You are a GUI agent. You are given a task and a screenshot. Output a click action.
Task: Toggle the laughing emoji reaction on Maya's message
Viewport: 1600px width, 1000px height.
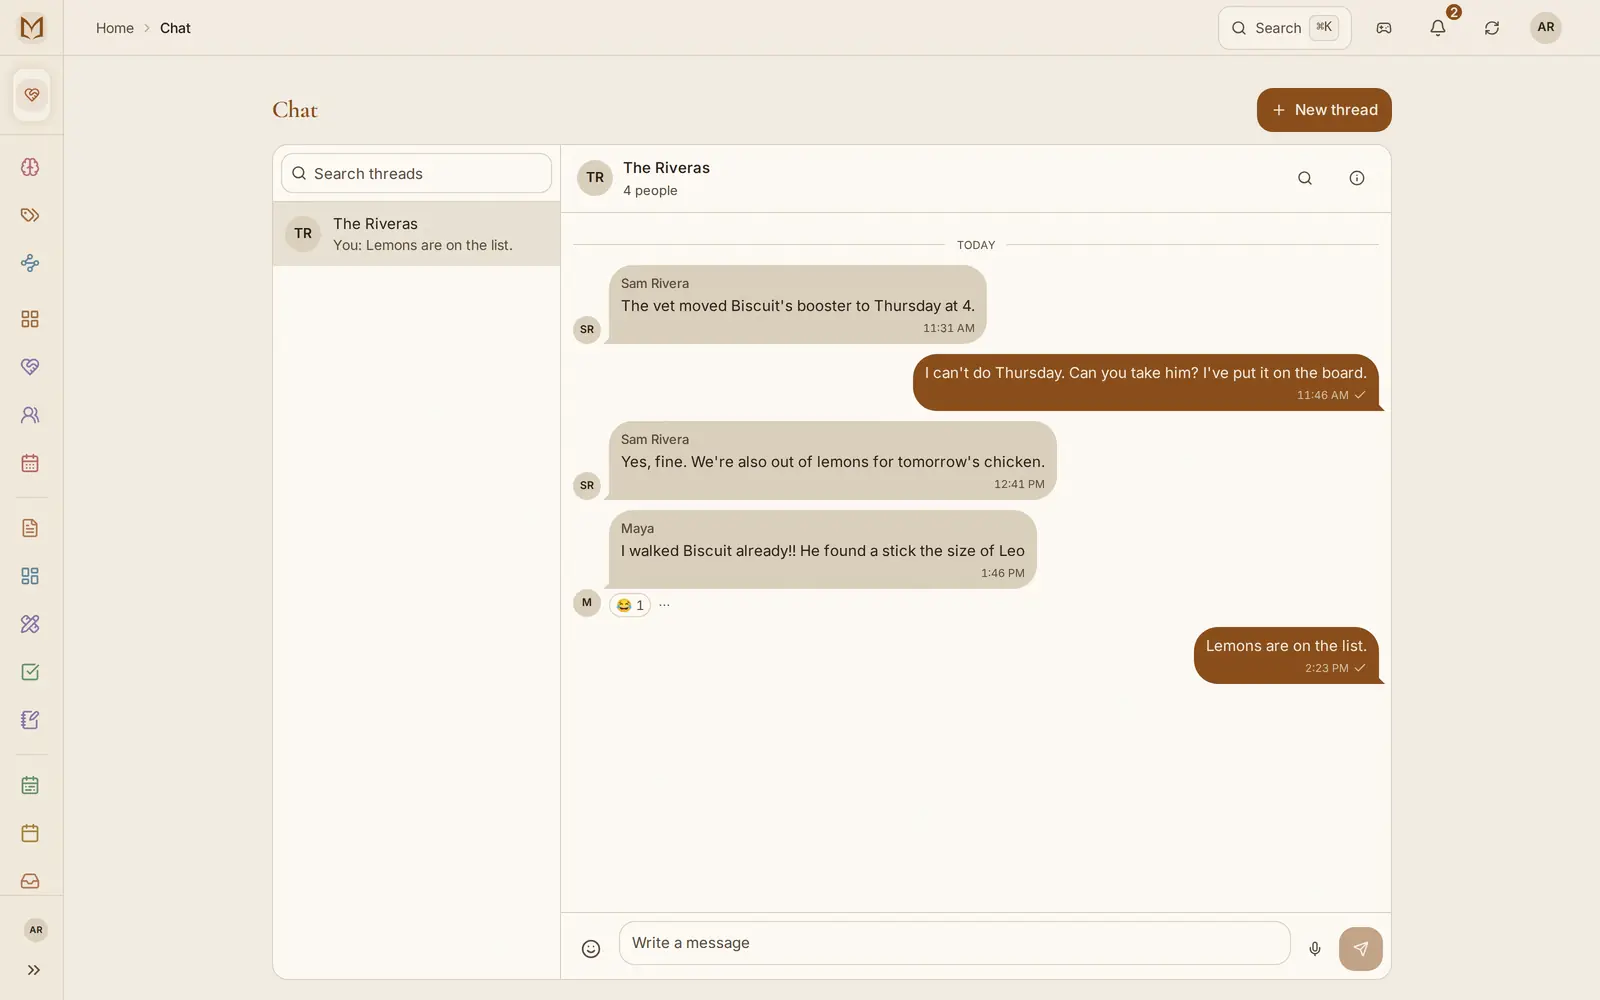pyautogui.click(x=630, y=605)
